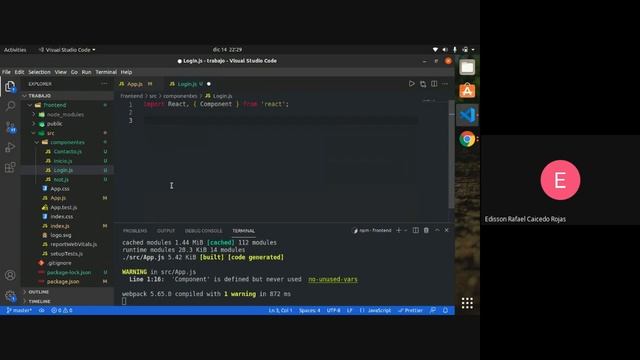Open the Terminal menu
The width and height of the screenshot is (640, 360).
(x=106, y=72)
